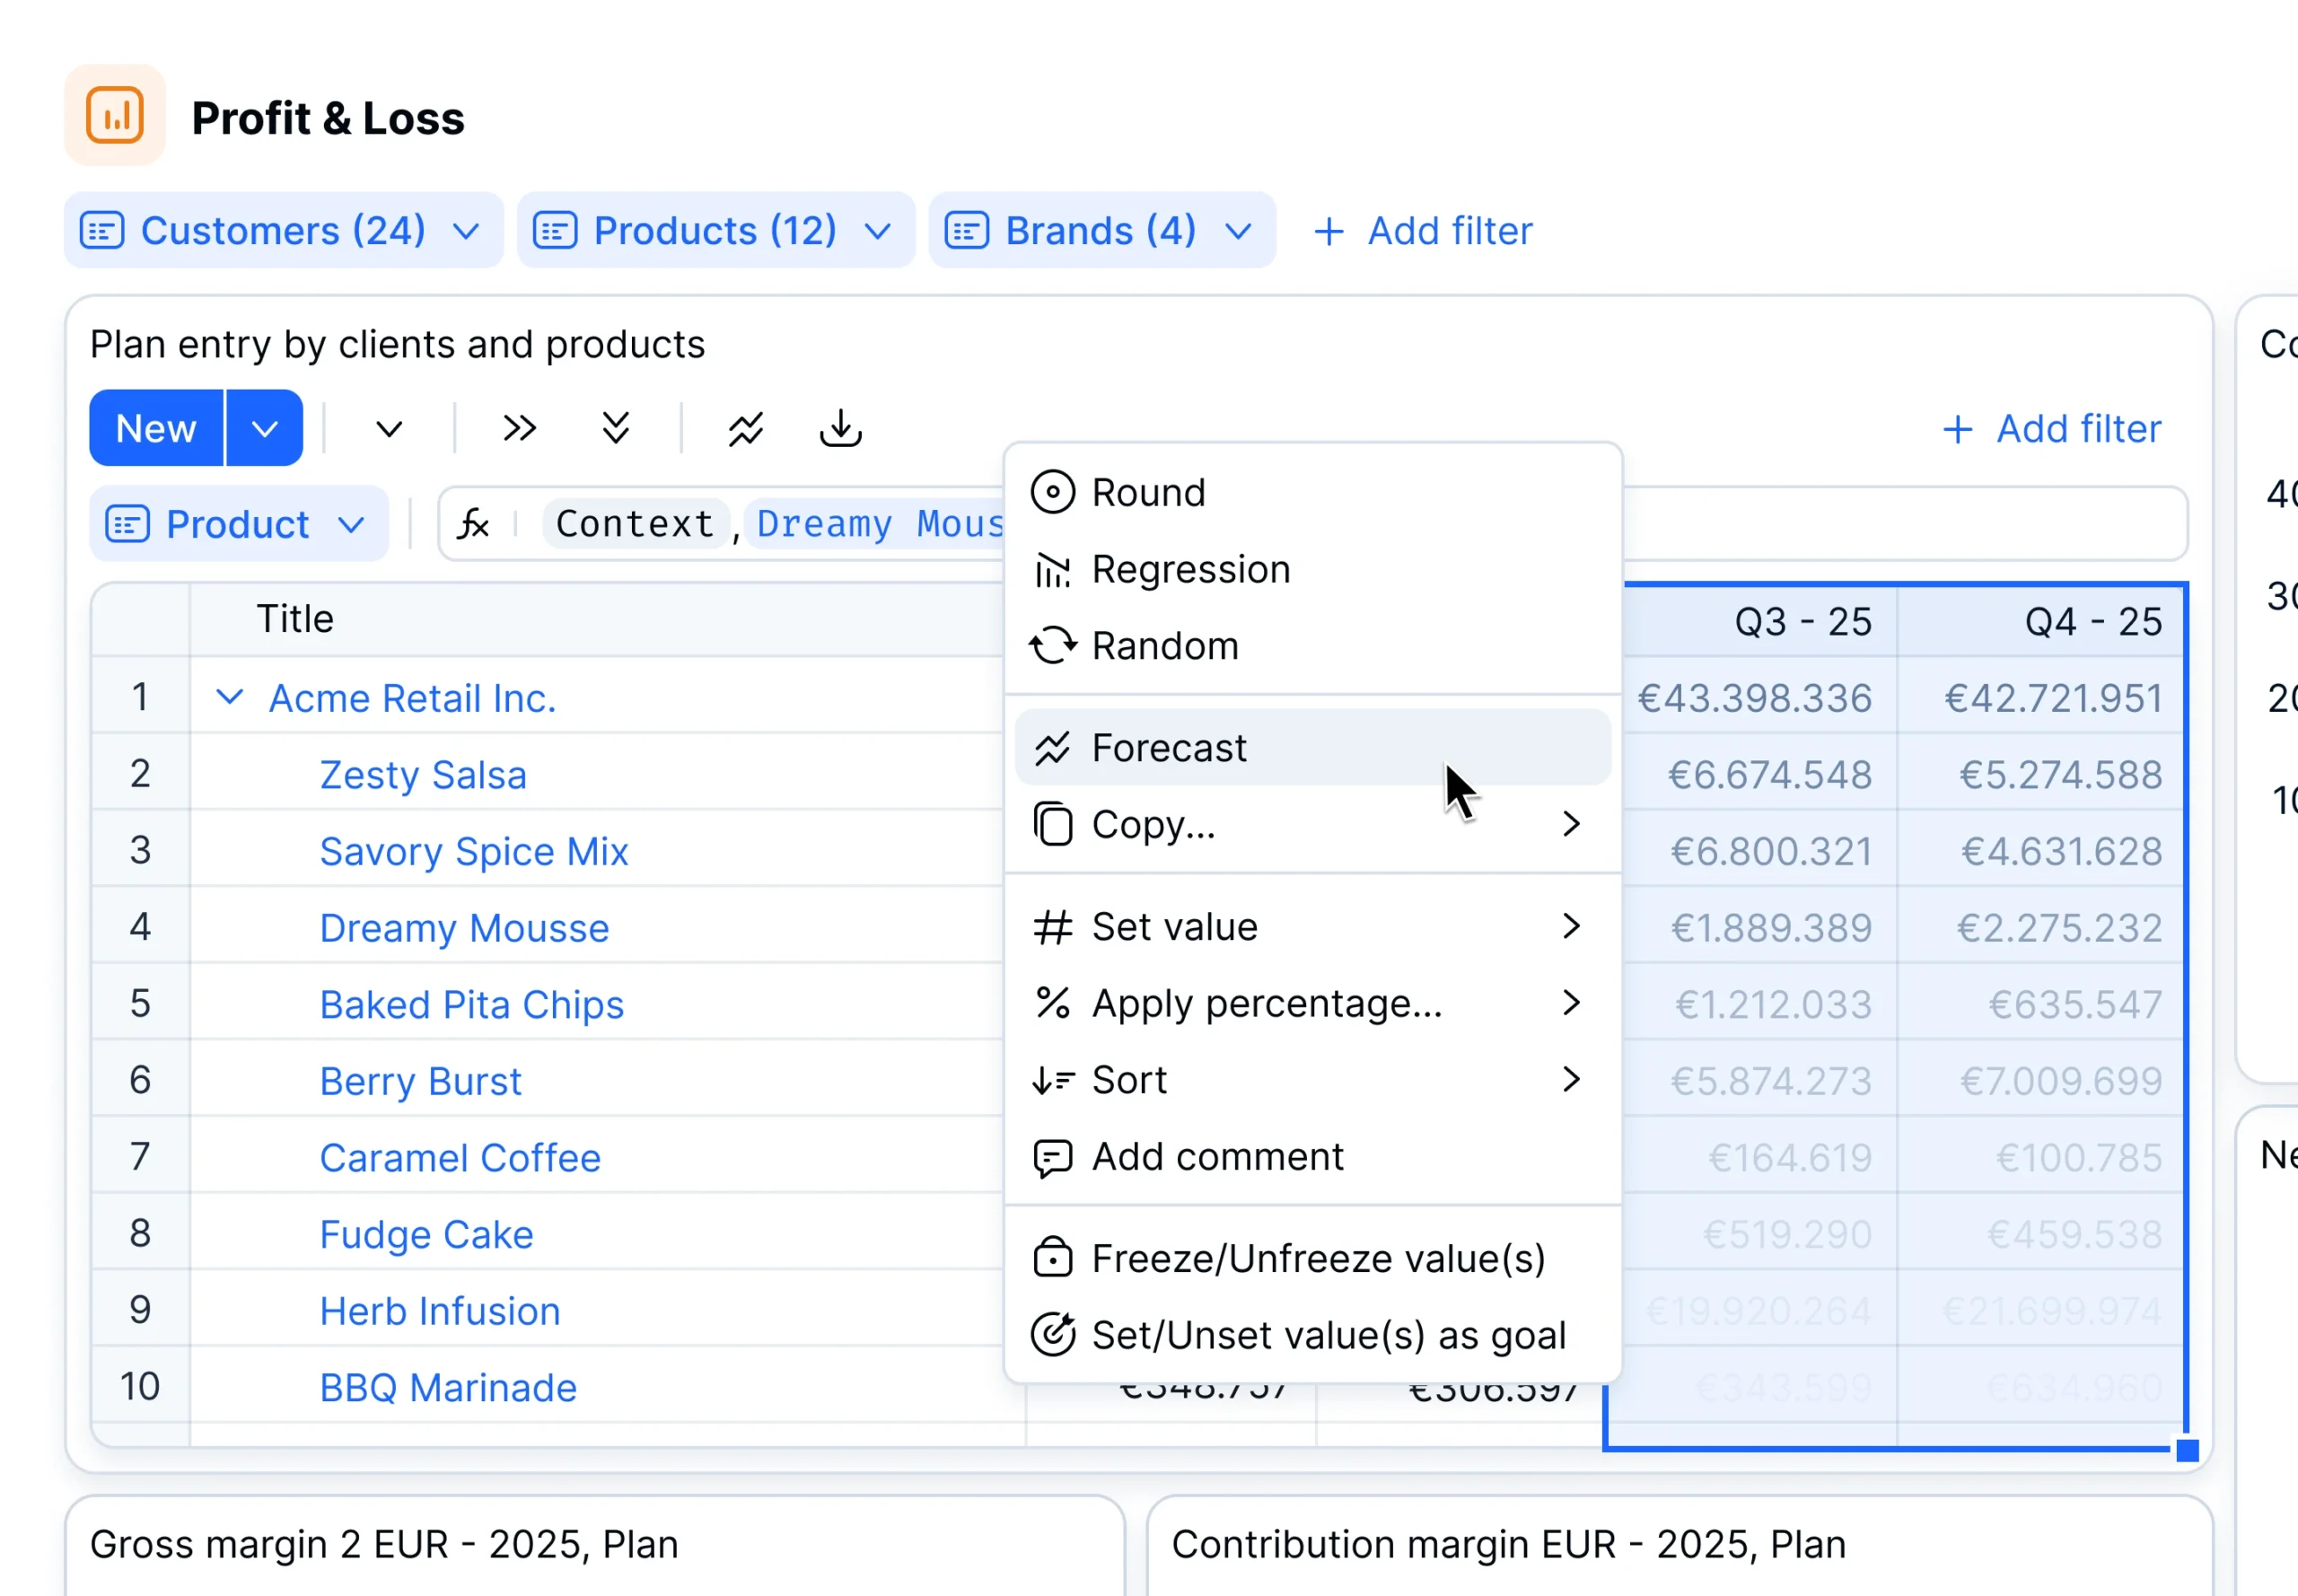Screen dimensions: 2298x1596
Task: Click the Profit & Loss chart icon
Action: coord(114,116)
